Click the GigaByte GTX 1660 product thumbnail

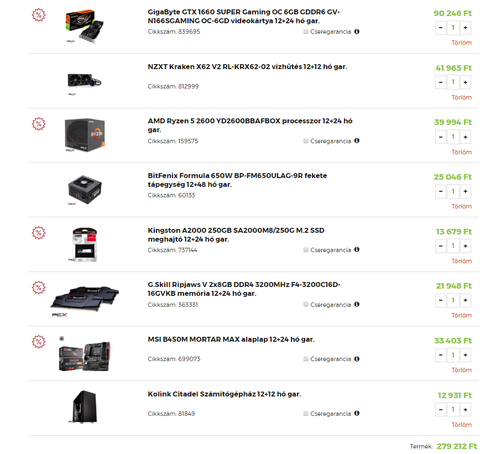[84, 26]
